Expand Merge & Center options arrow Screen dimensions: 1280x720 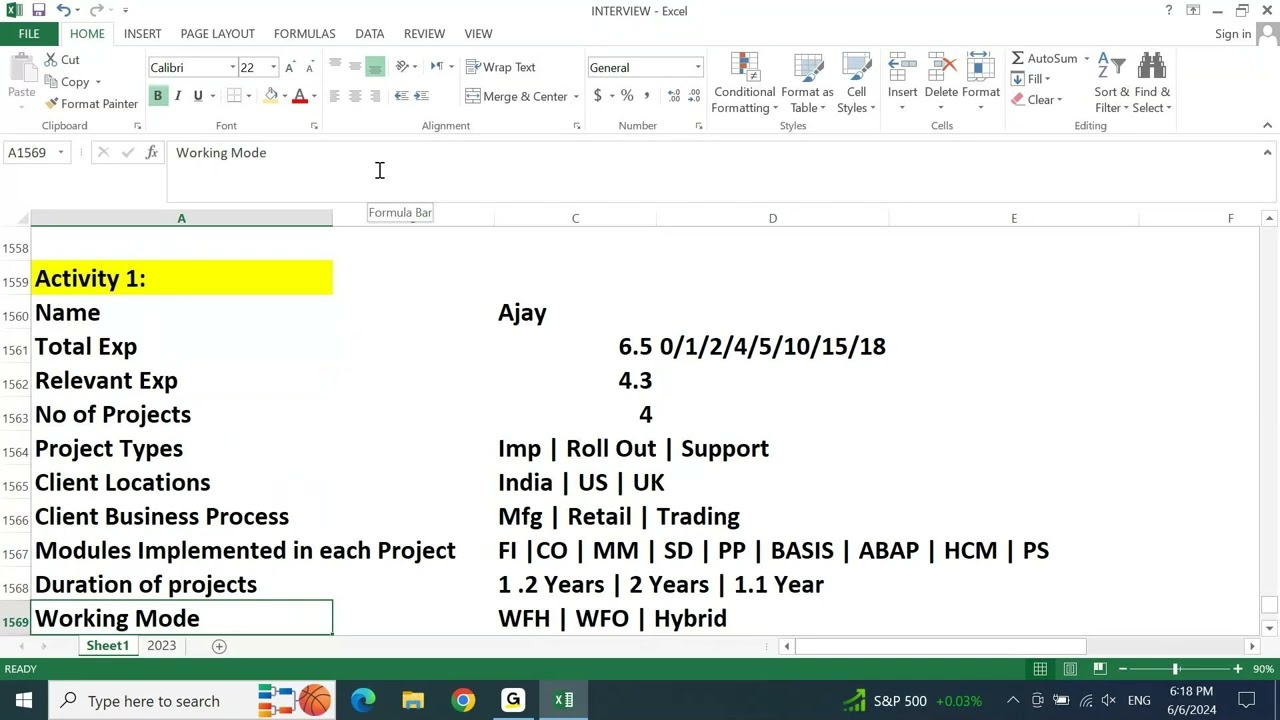point(576,97)
